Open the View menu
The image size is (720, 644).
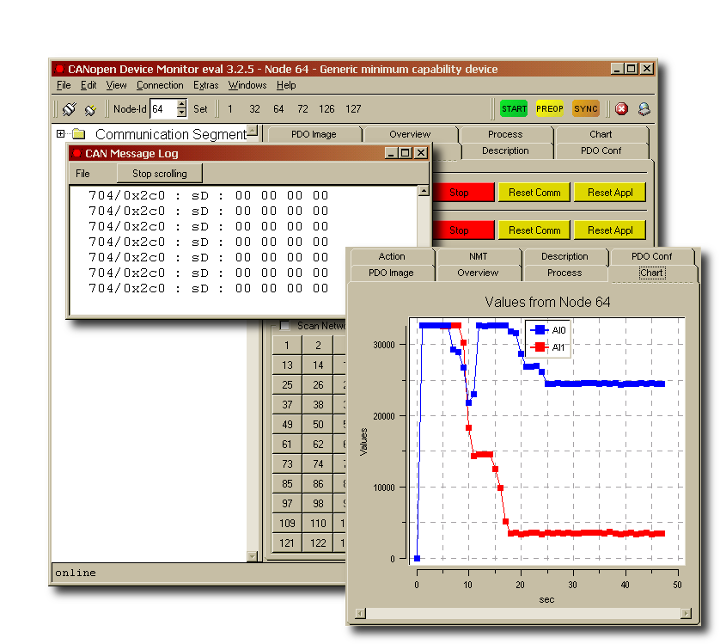pos(116,85)
